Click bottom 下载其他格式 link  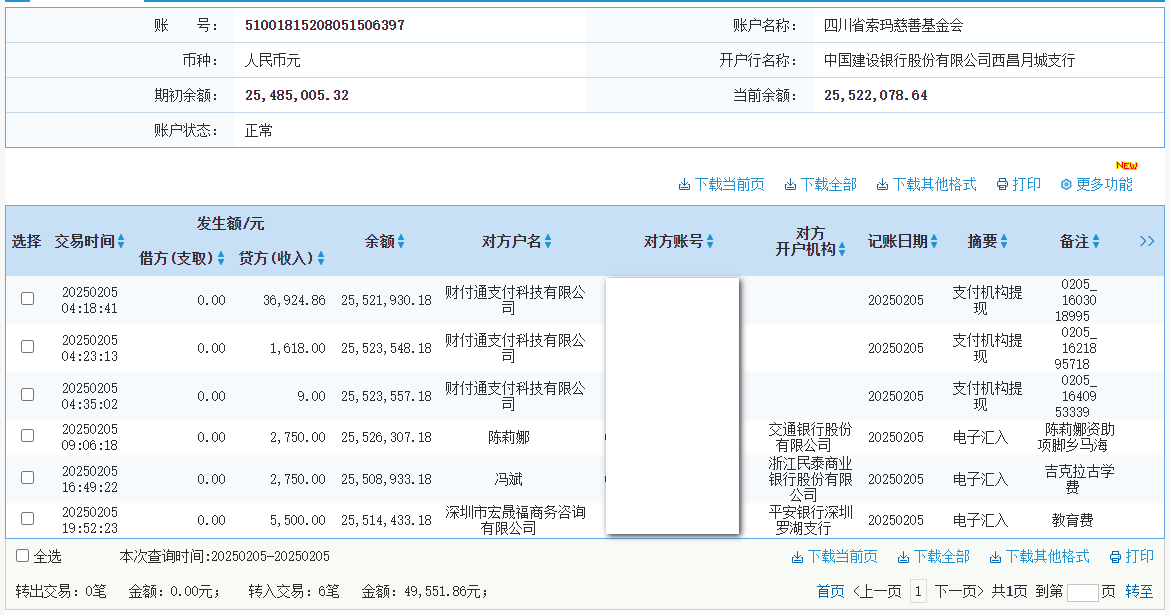coord(1047,557)
